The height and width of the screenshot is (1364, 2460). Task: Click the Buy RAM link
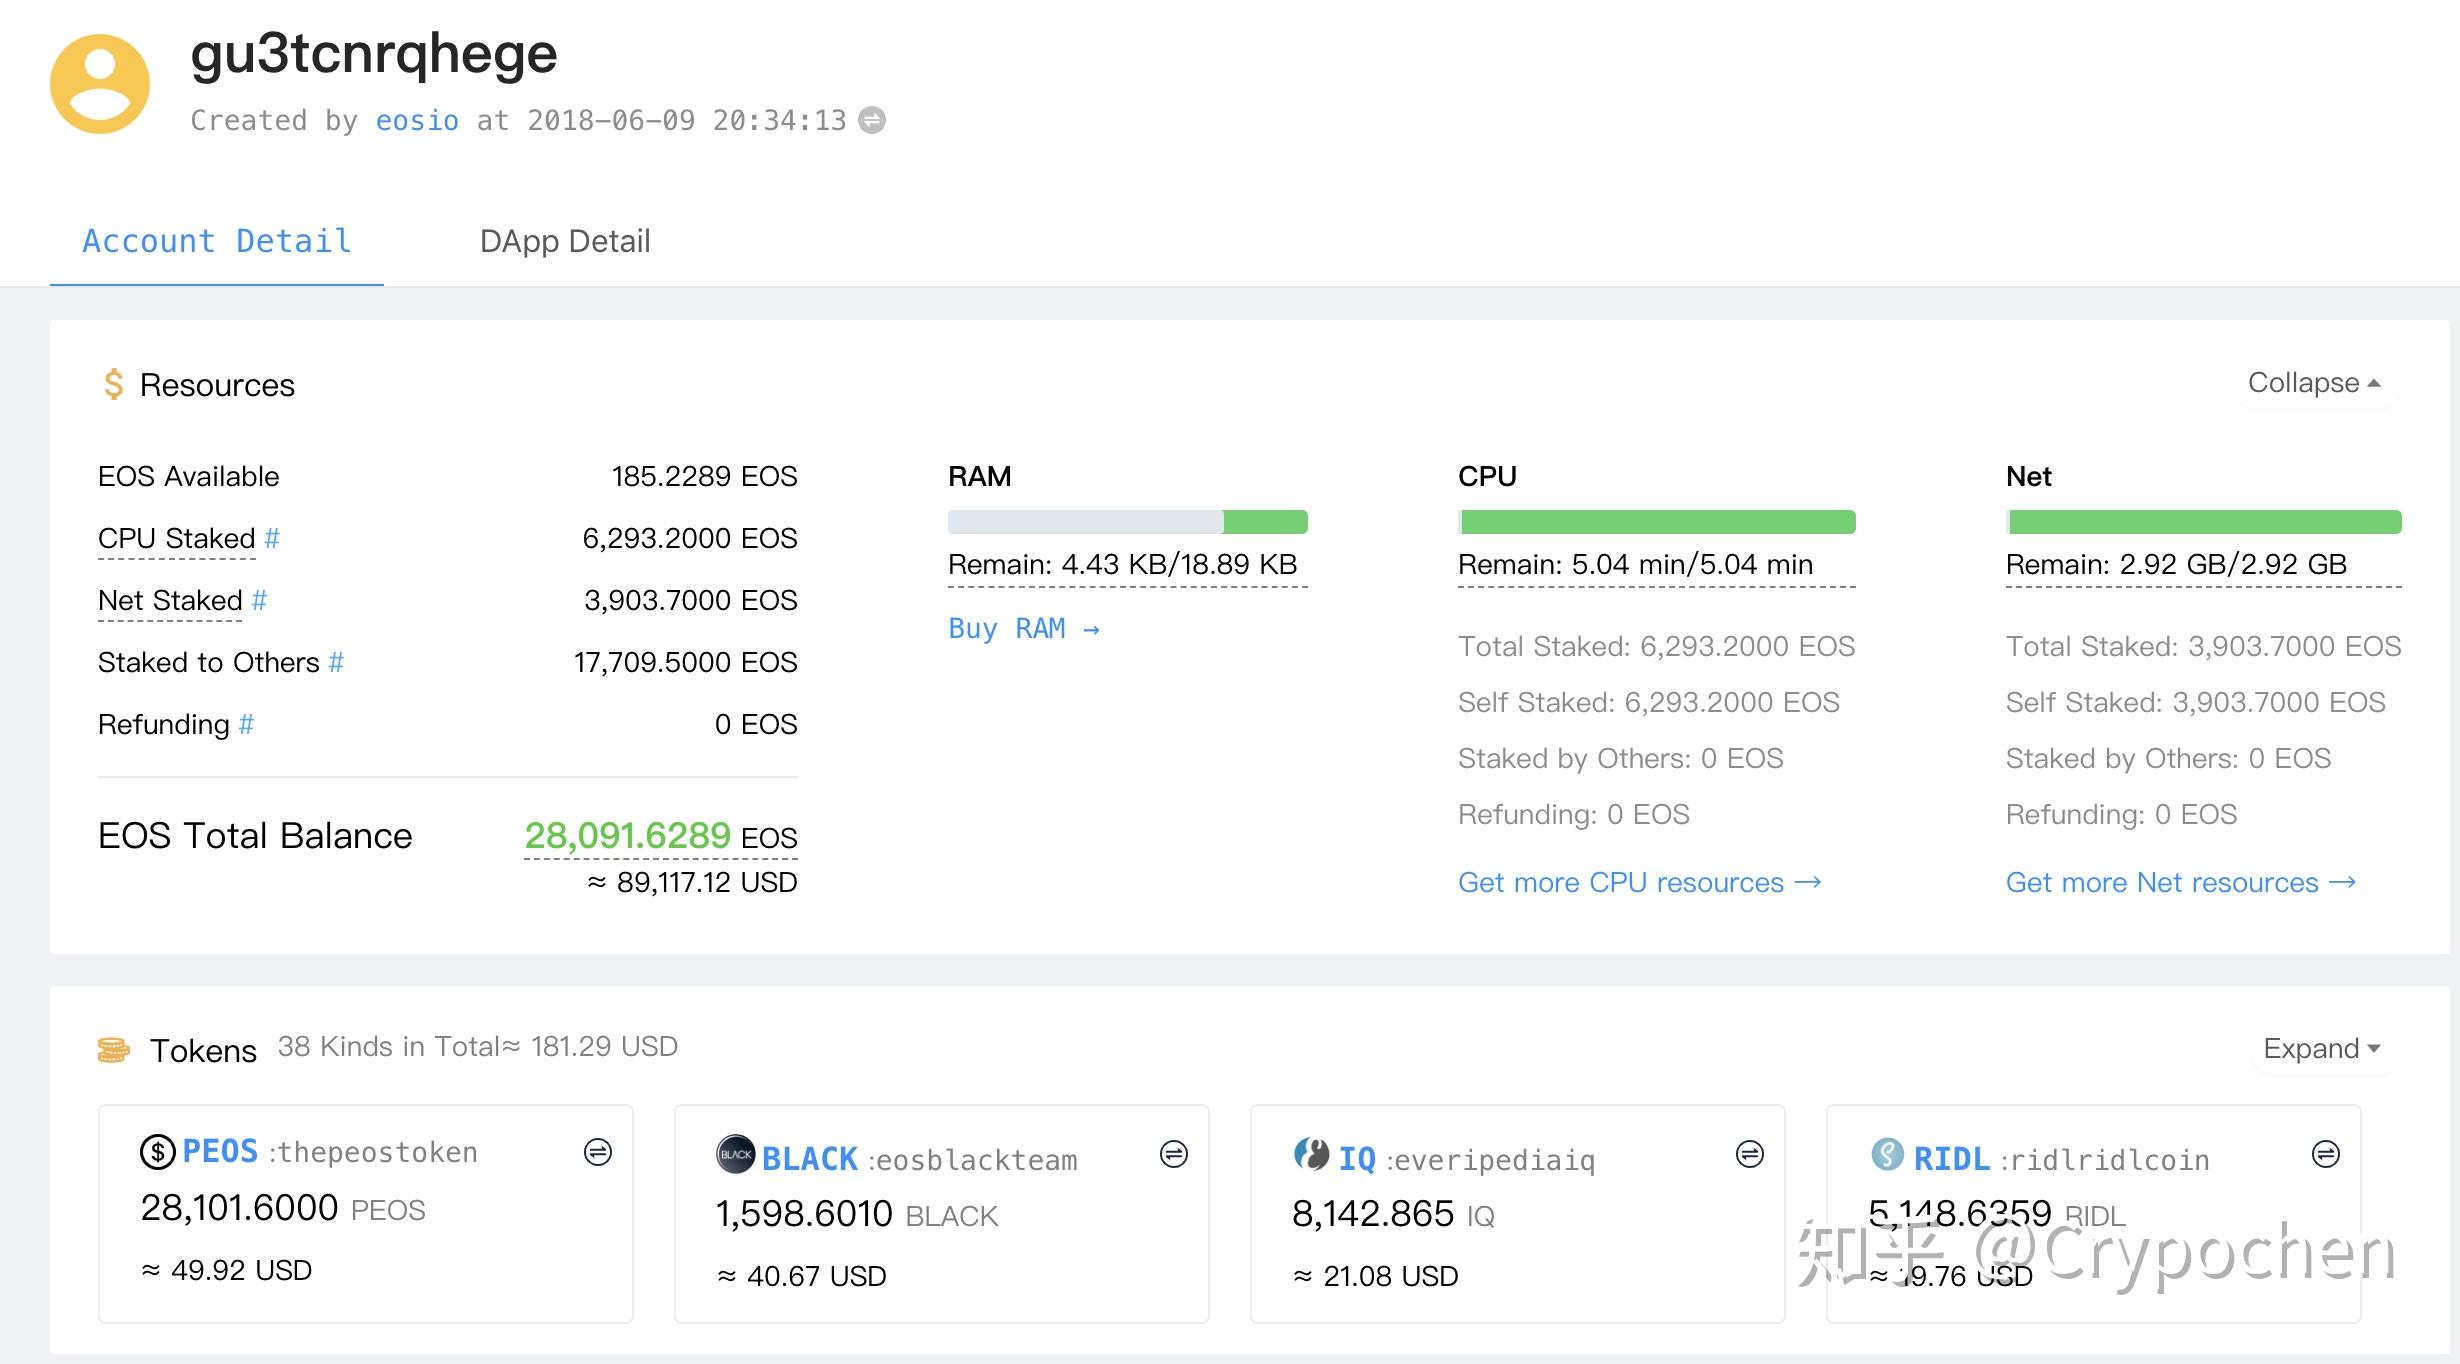coord(1024,628)
